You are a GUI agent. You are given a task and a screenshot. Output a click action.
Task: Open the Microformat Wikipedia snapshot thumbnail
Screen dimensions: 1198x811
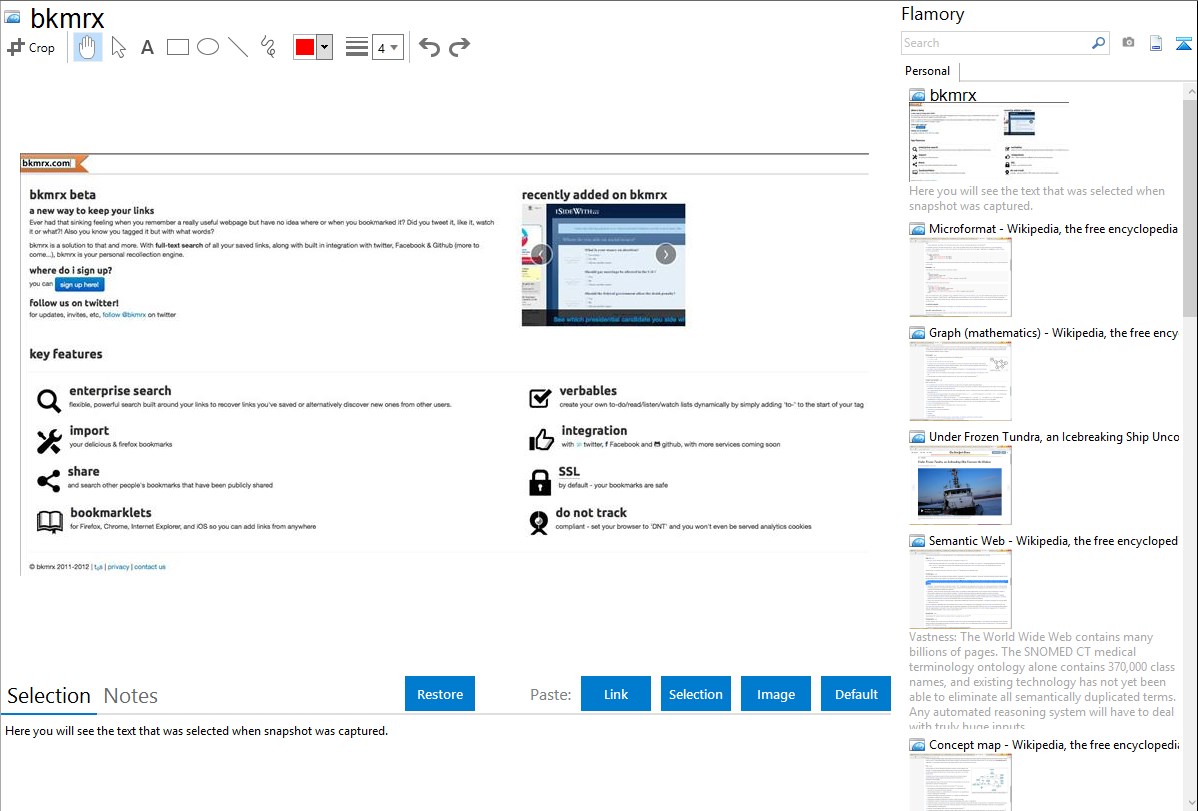pyautogui.click(x=960, y=277)
